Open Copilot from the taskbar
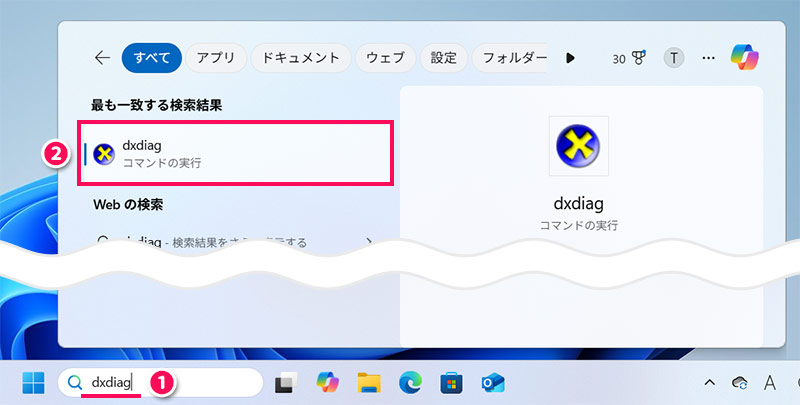 (328, 383)
